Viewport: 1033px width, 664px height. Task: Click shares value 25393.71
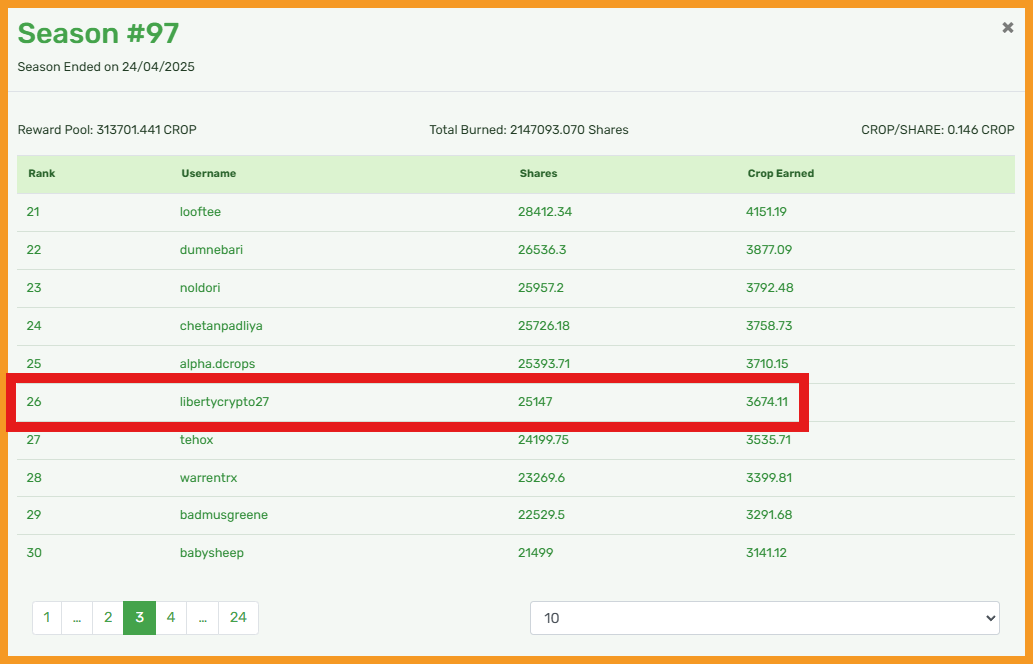[544, 364]
